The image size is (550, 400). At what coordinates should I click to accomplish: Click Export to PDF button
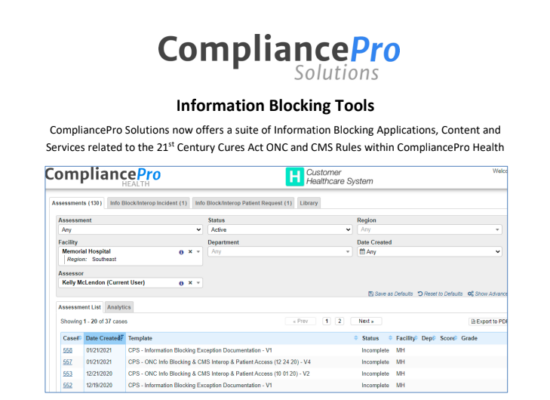click(488, 321)
